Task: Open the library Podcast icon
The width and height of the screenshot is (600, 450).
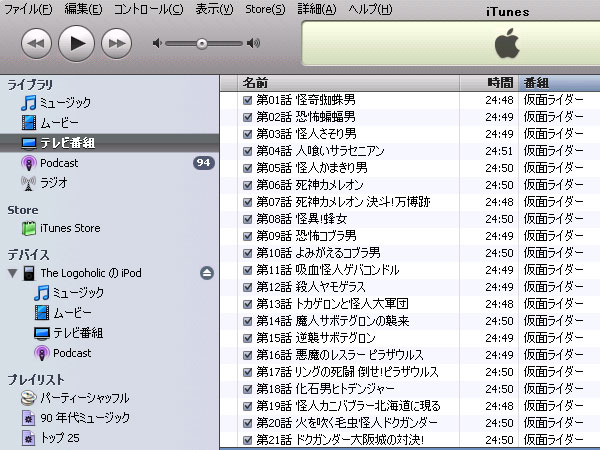Action: [29, 163]
